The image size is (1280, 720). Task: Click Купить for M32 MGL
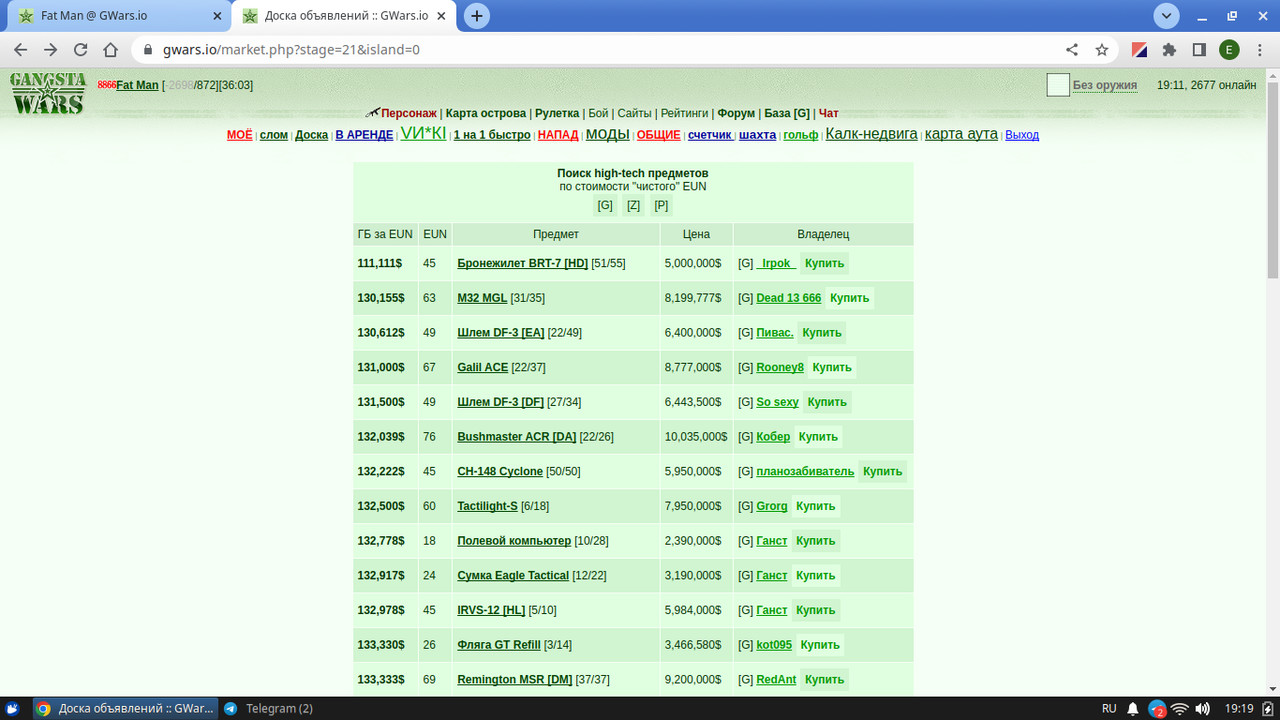pyautogui.click(x=850, y=298)
